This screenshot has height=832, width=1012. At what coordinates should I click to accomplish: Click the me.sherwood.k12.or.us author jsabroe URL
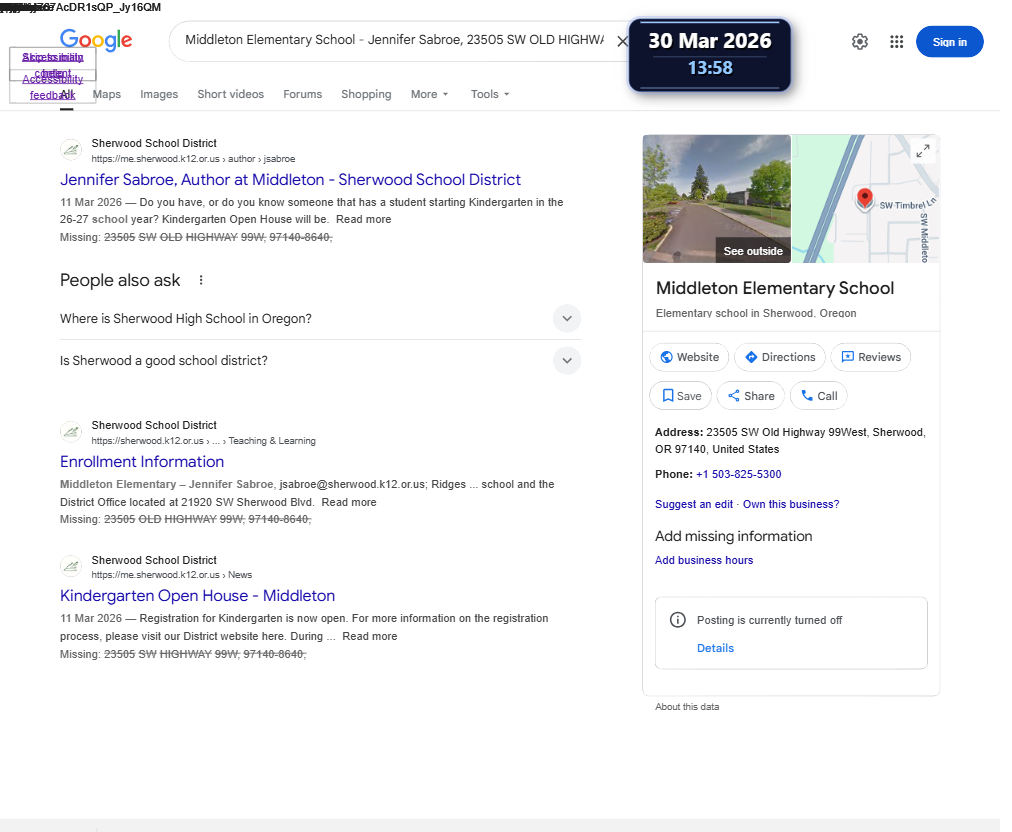tap(193, 159)
